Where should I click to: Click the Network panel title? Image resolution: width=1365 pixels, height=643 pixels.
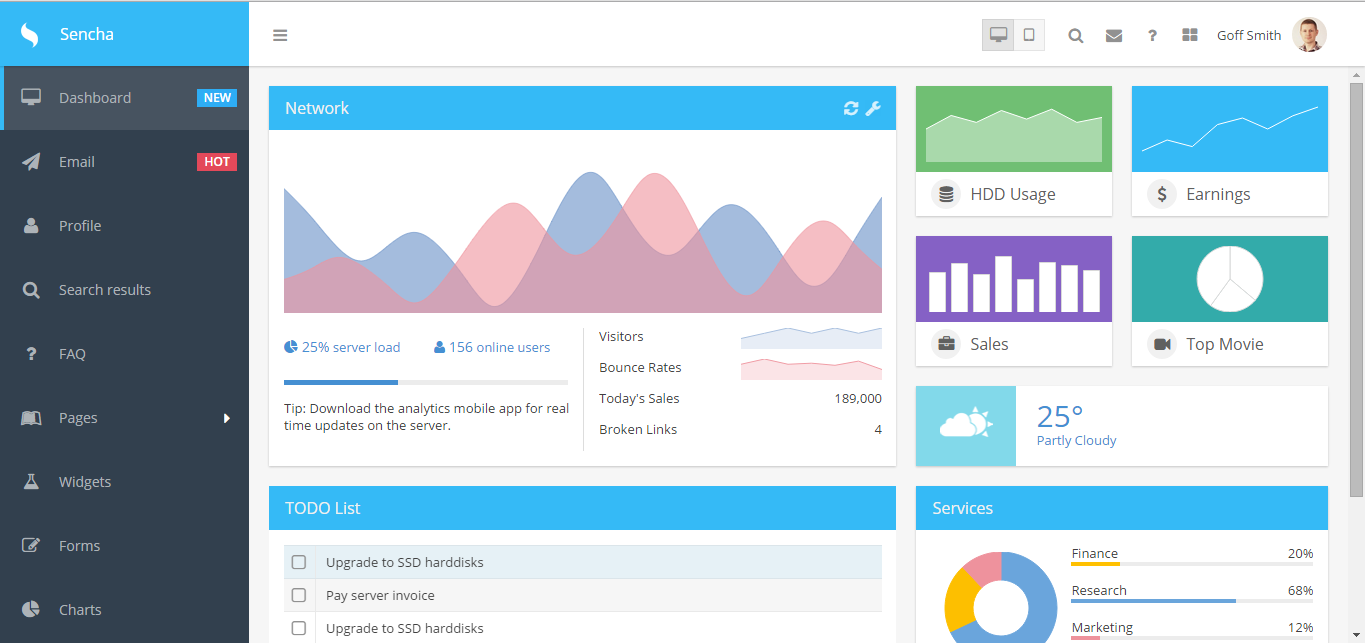[317, 108]
